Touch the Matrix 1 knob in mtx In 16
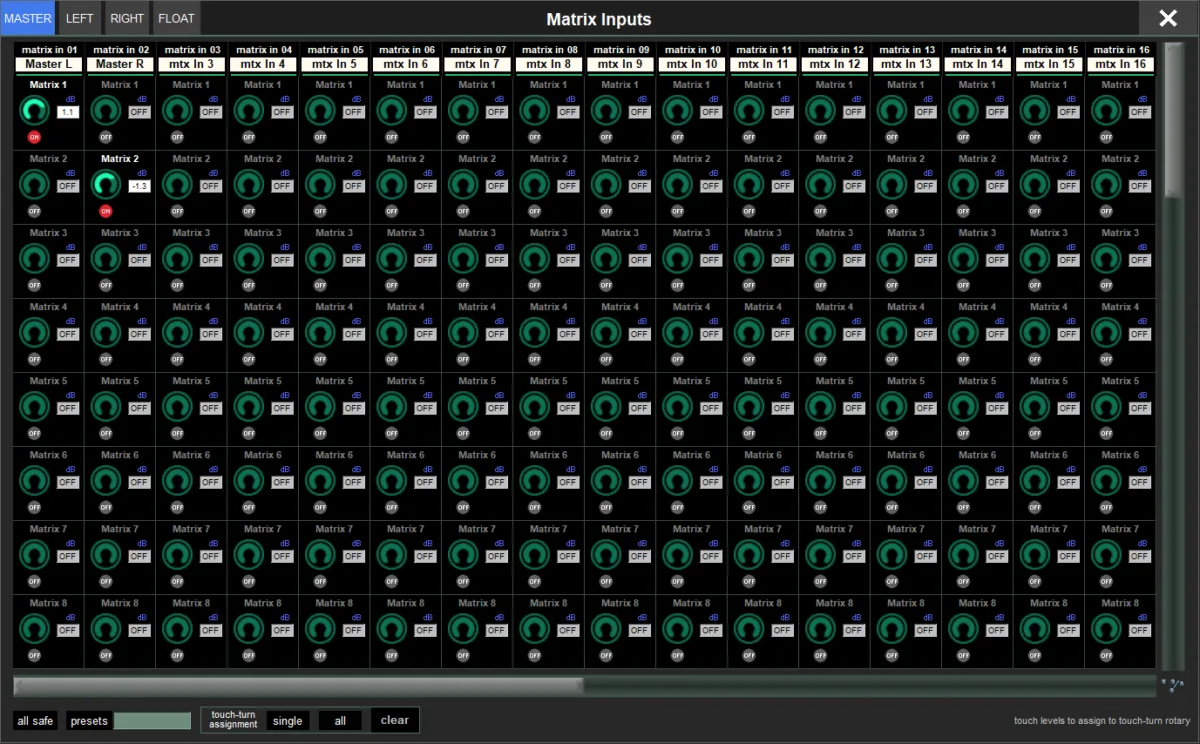The height and width of the screenshot is (744, 1200). point(1108,110)
